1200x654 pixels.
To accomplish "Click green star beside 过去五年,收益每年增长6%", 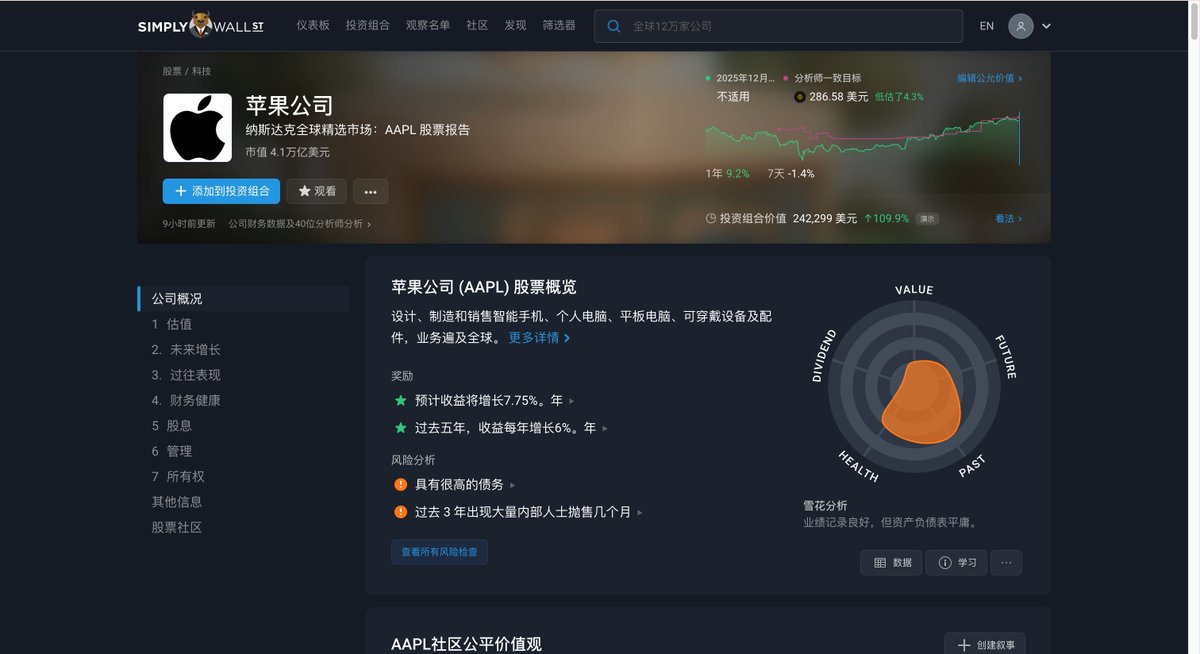I will (x=400, y=427).
